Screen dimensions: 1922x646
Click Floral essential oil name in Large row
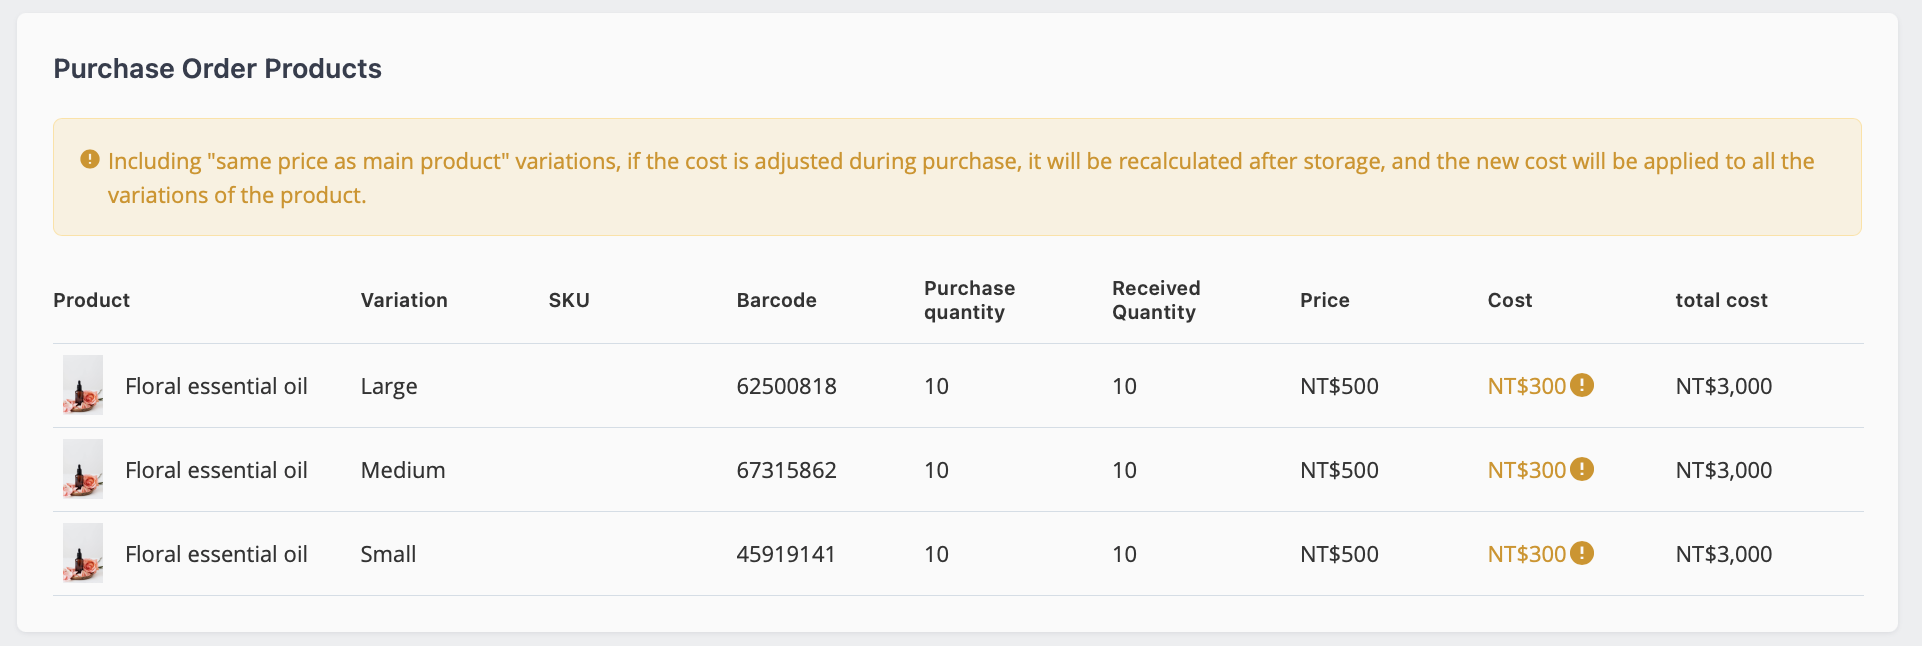216,386
